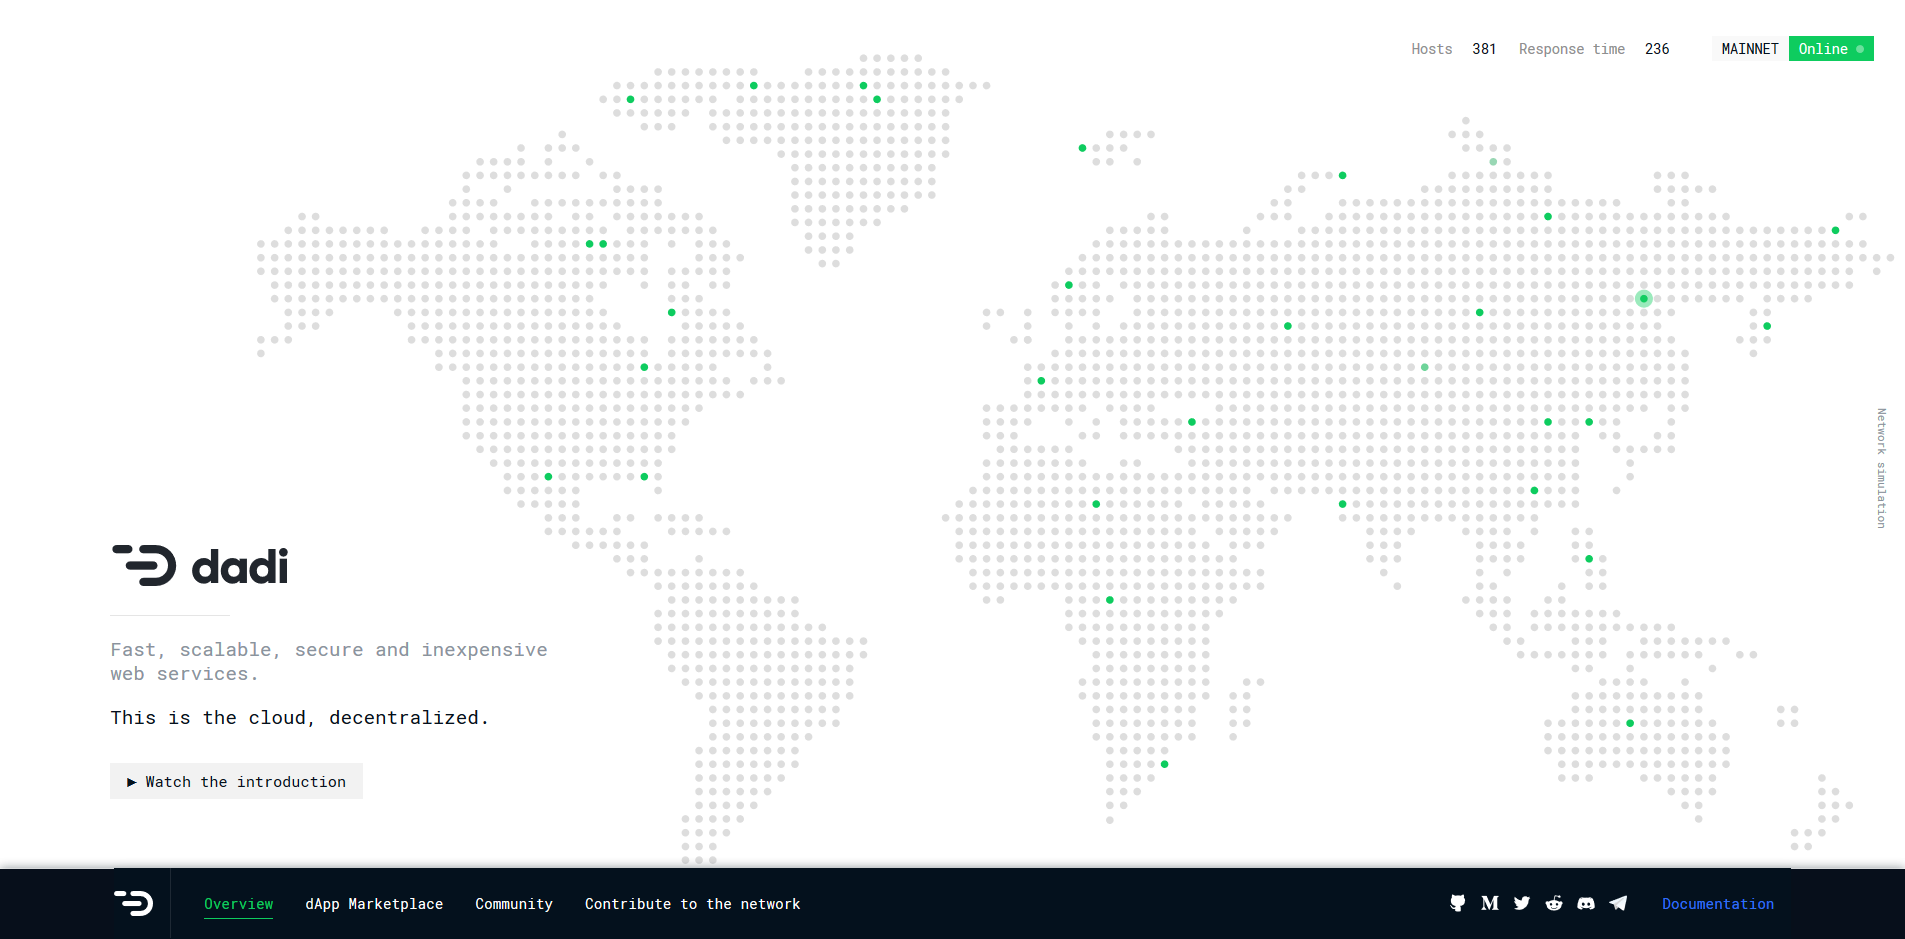Click the Response time 236 value
The image size is (1905, 939).
(x=1594, y=49)
